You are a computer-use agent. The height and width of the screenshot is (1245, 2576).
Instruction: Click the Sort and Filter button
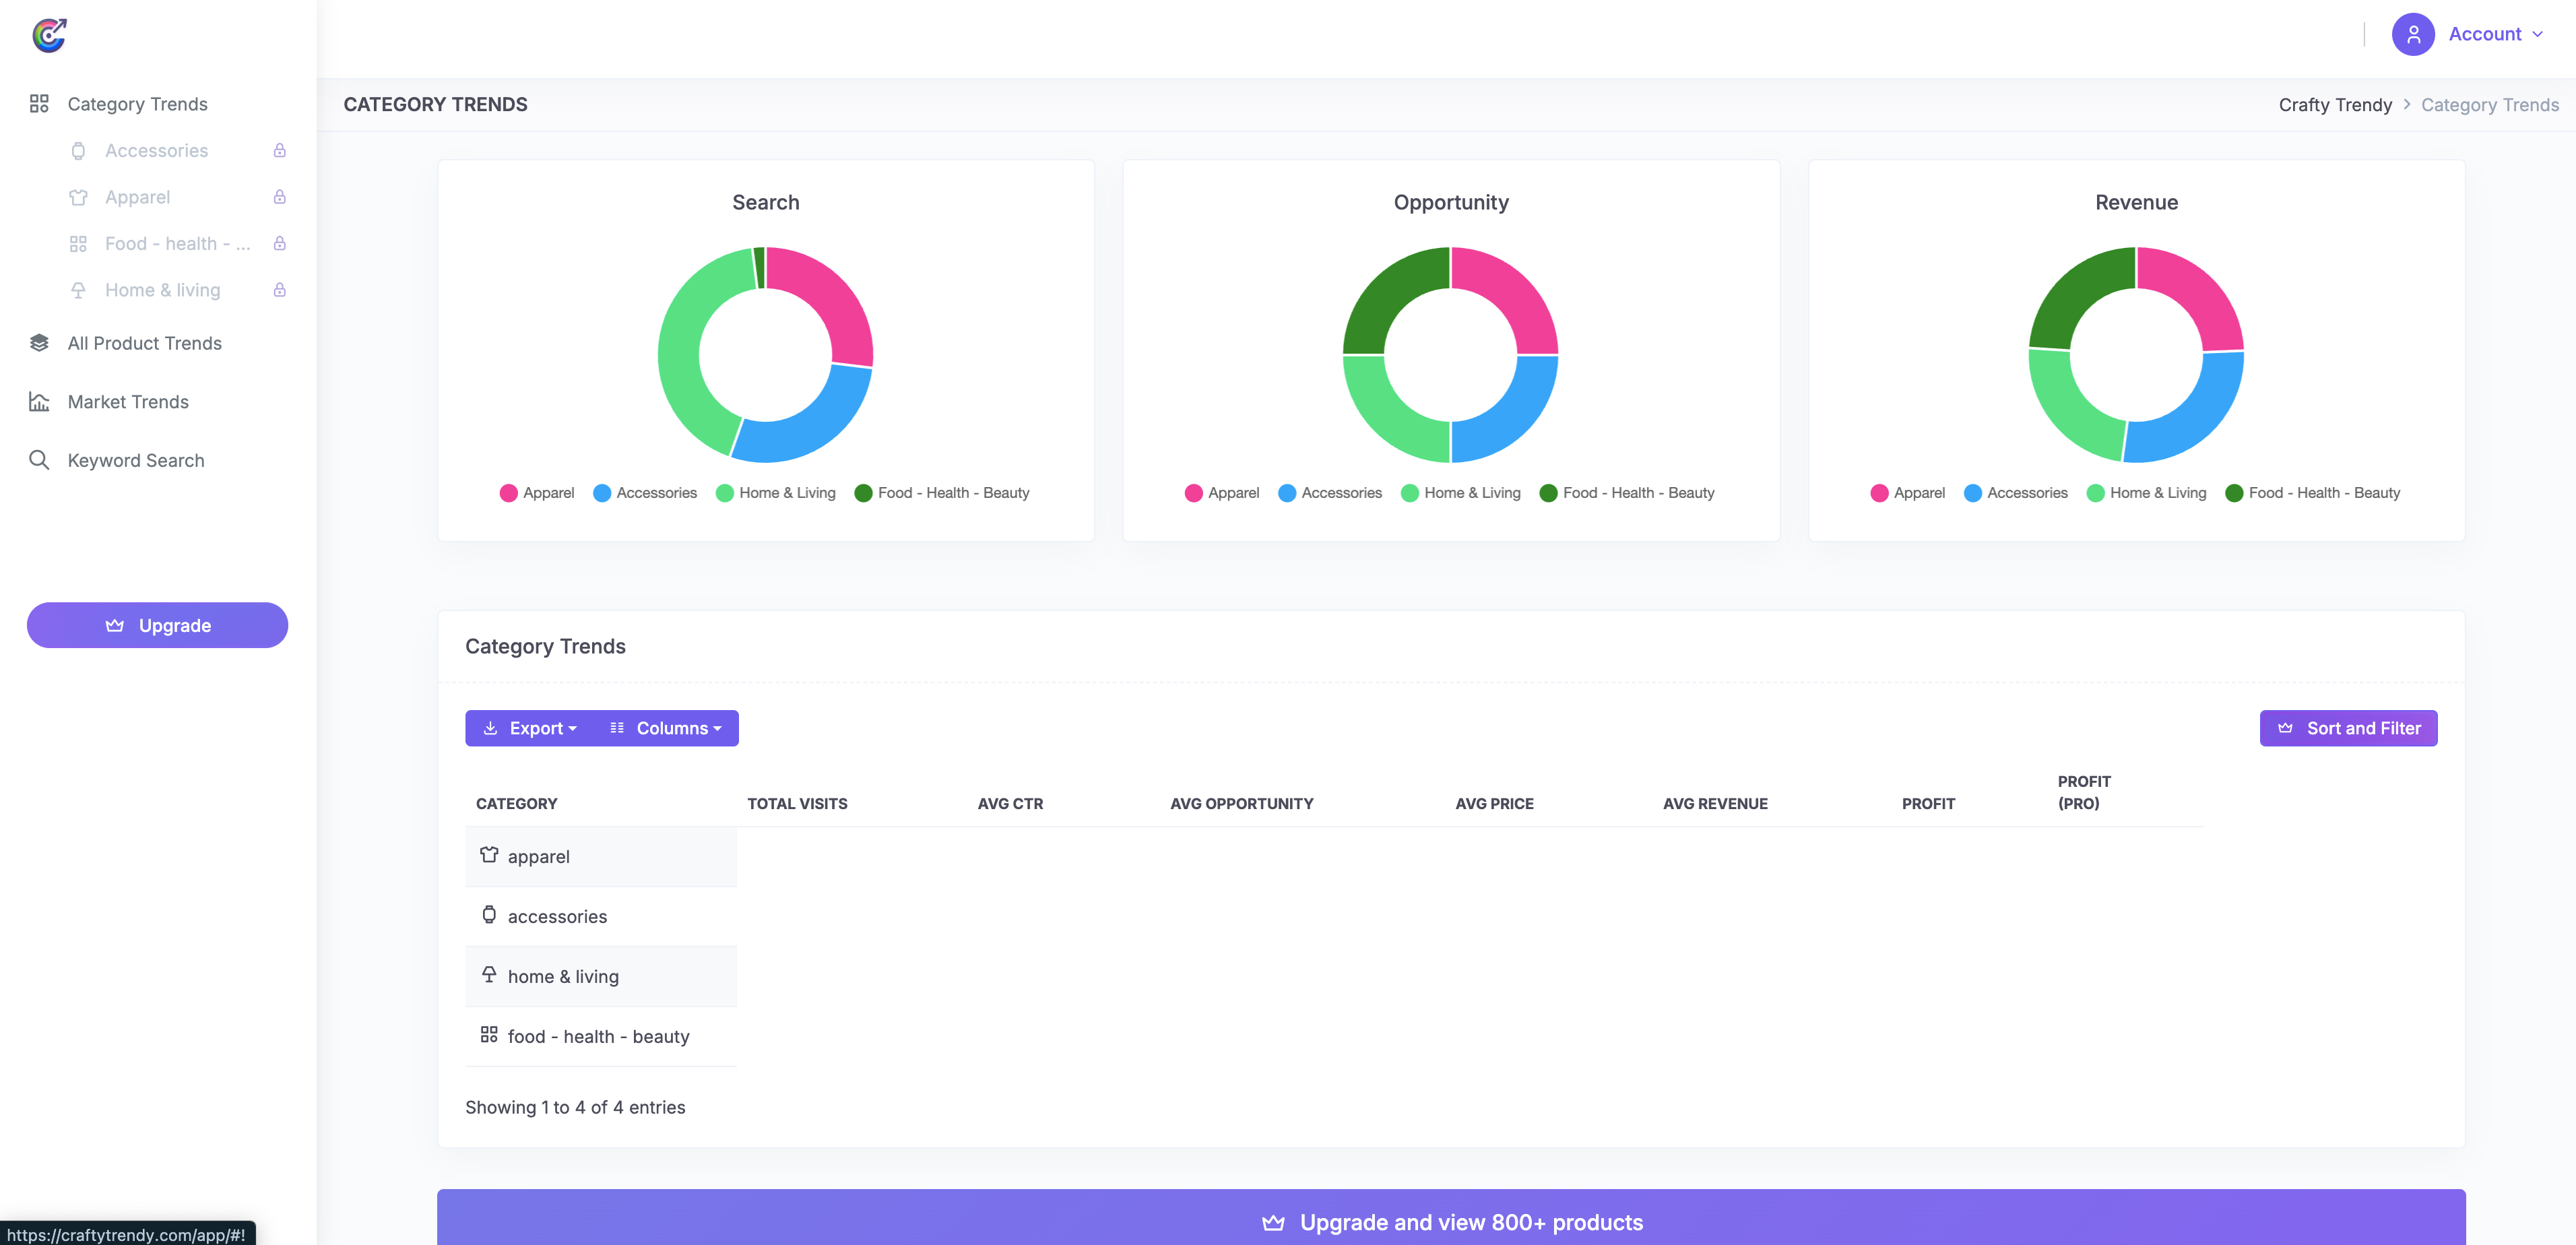click(x=2349, y=727)
